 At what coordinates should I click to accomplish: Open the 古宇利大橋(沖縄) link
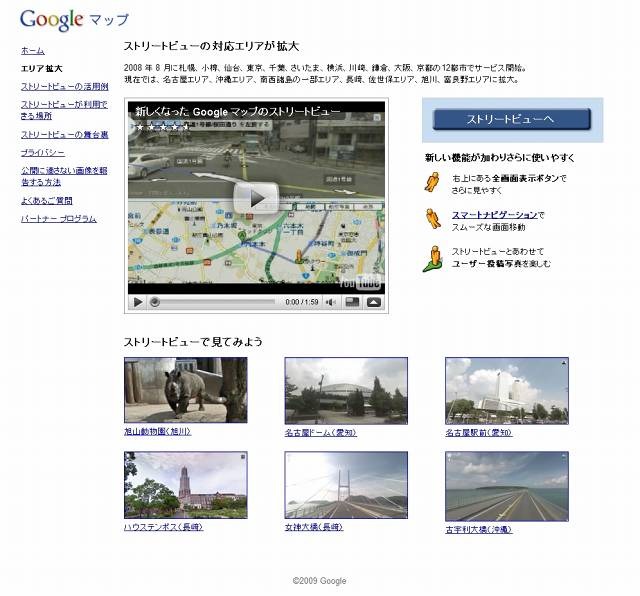pos(479,529)
